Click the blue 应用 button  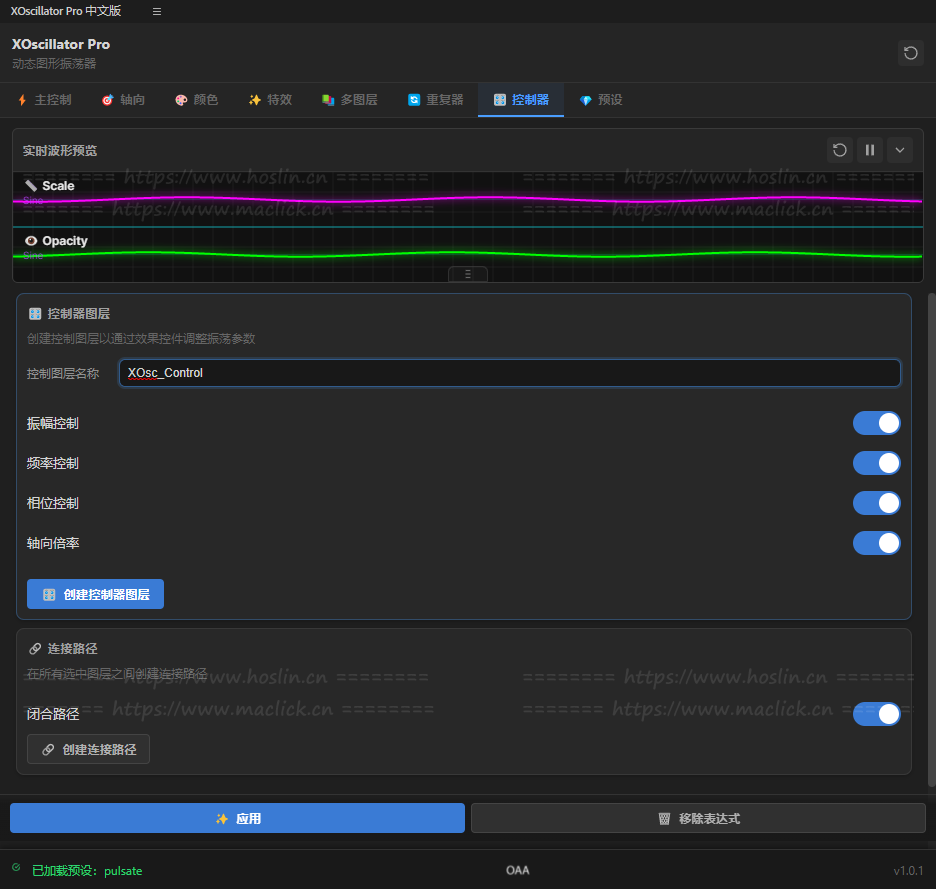point(238,819)
